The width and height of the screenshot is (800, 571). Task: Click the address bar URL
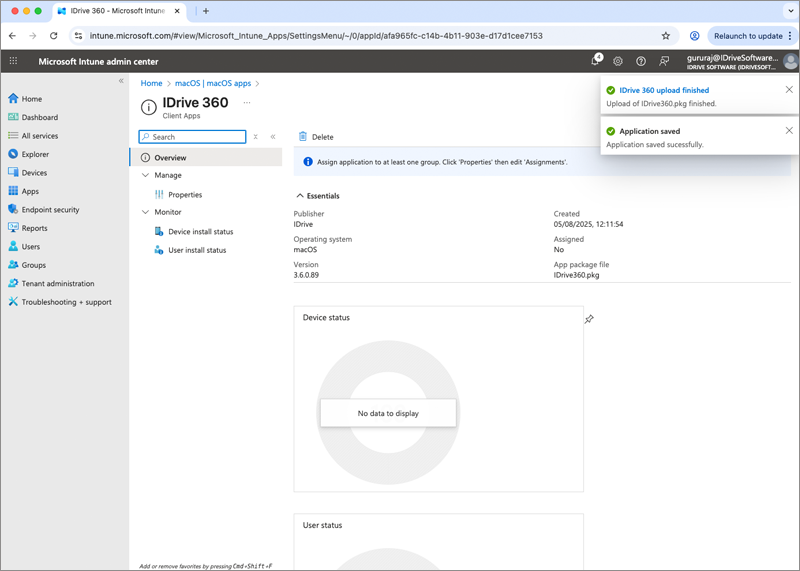(316, 36)
